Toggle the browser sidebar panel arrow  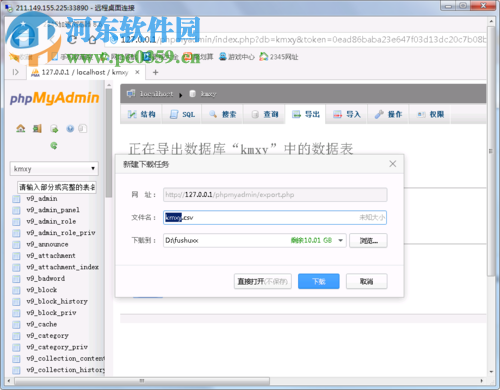[16, 72]
